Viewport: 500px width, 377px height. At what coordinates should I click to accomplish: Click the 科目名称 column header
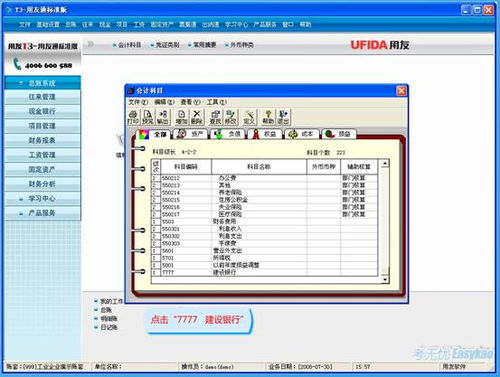click(x=259, y=167)
